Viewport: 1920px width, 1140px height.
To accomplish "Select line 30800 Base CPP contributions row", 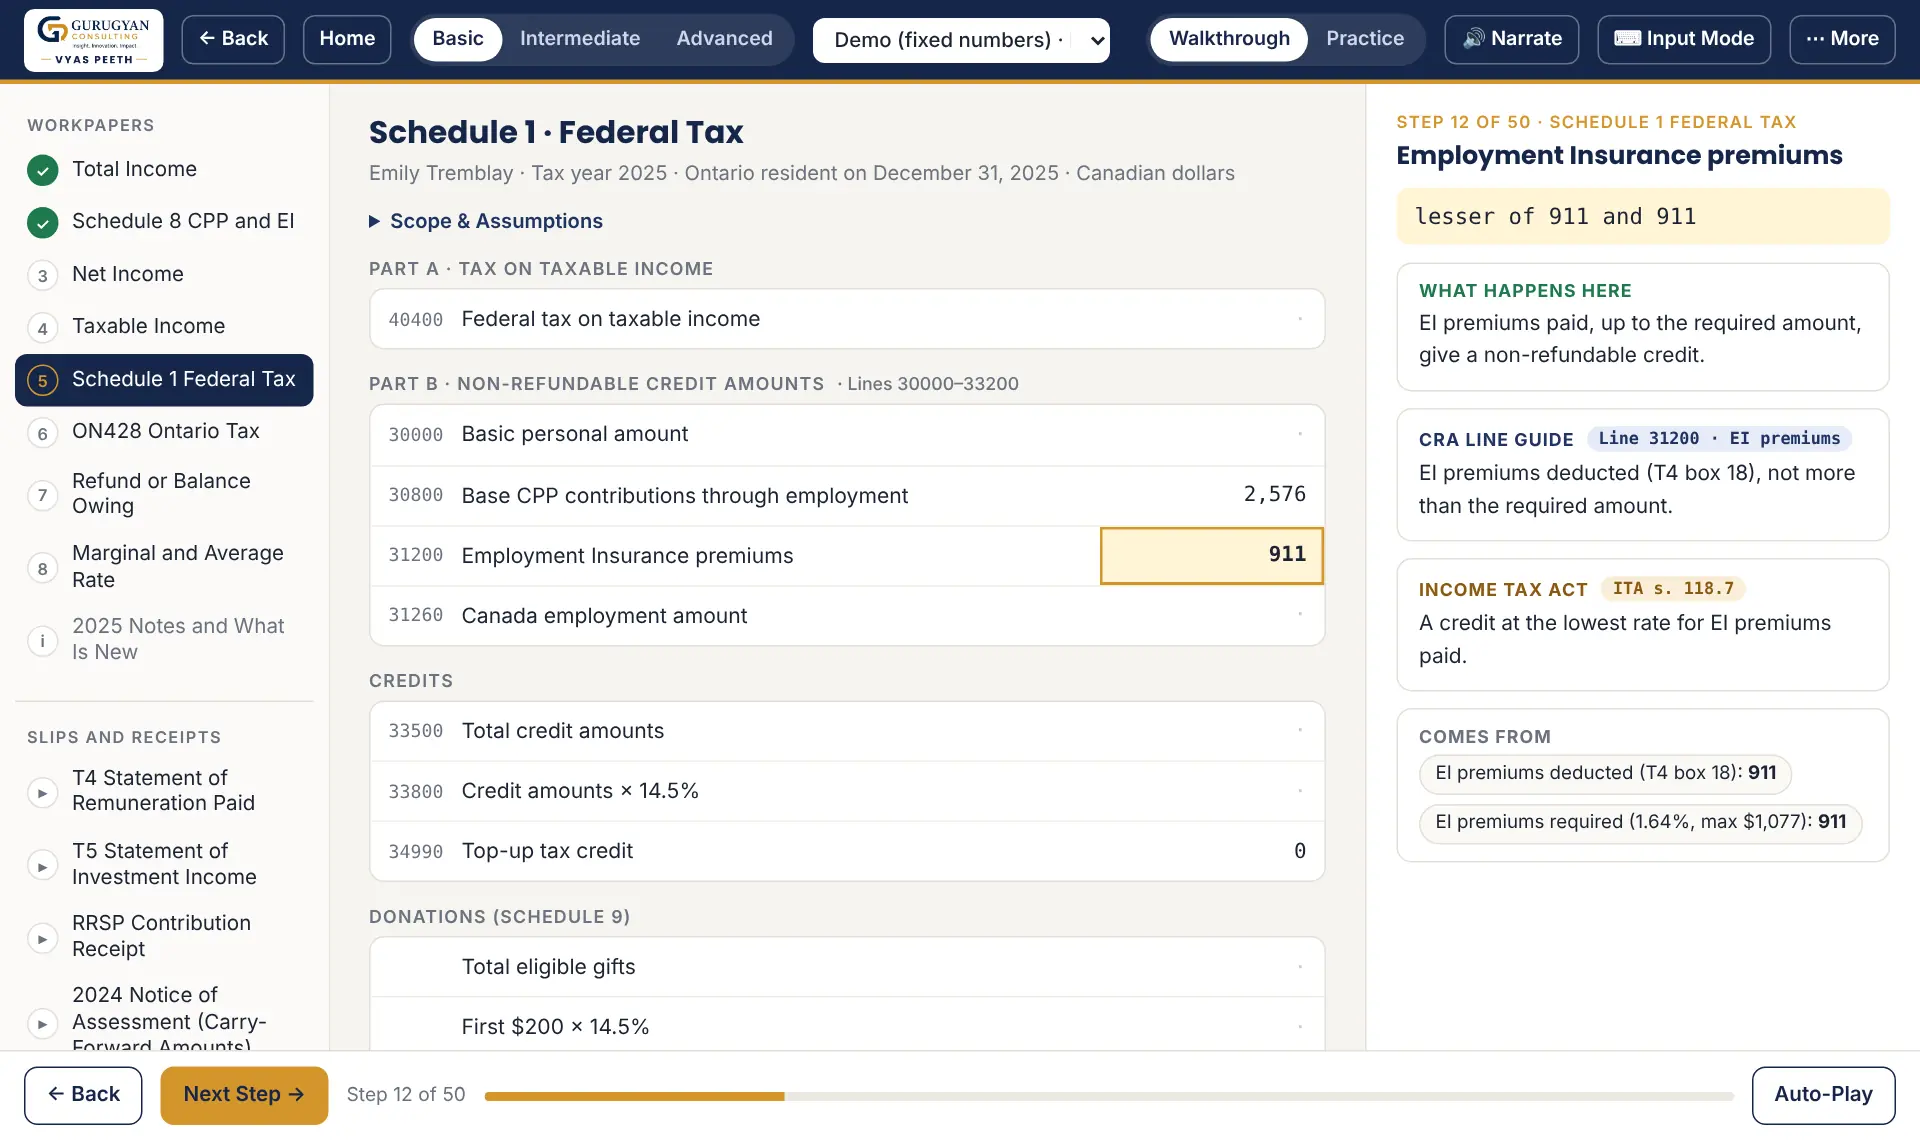I will pos(847,496).
